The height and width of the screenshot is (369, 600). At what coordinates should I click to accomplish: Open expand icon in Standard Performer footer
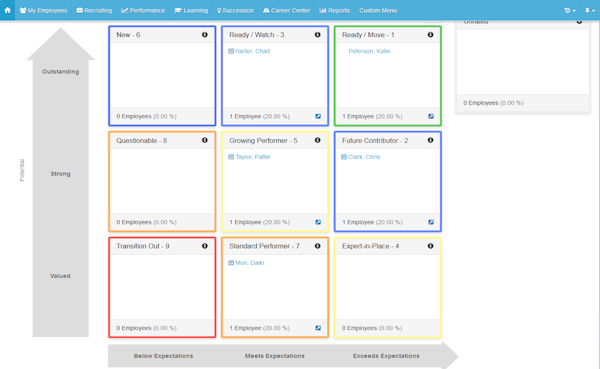coord(318,328)
